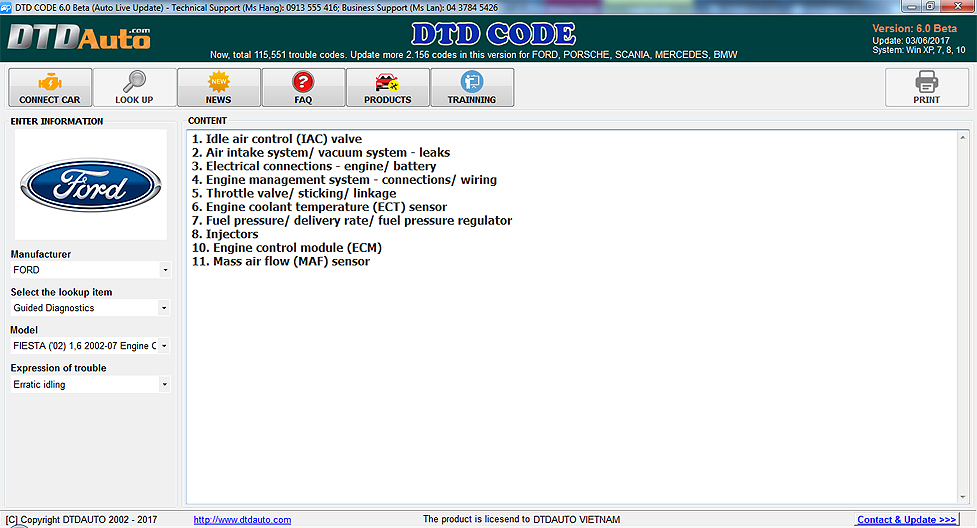The width and height of the screenshot is (977, 528).
Task: Open the Products car icon button
Action: 388,87
